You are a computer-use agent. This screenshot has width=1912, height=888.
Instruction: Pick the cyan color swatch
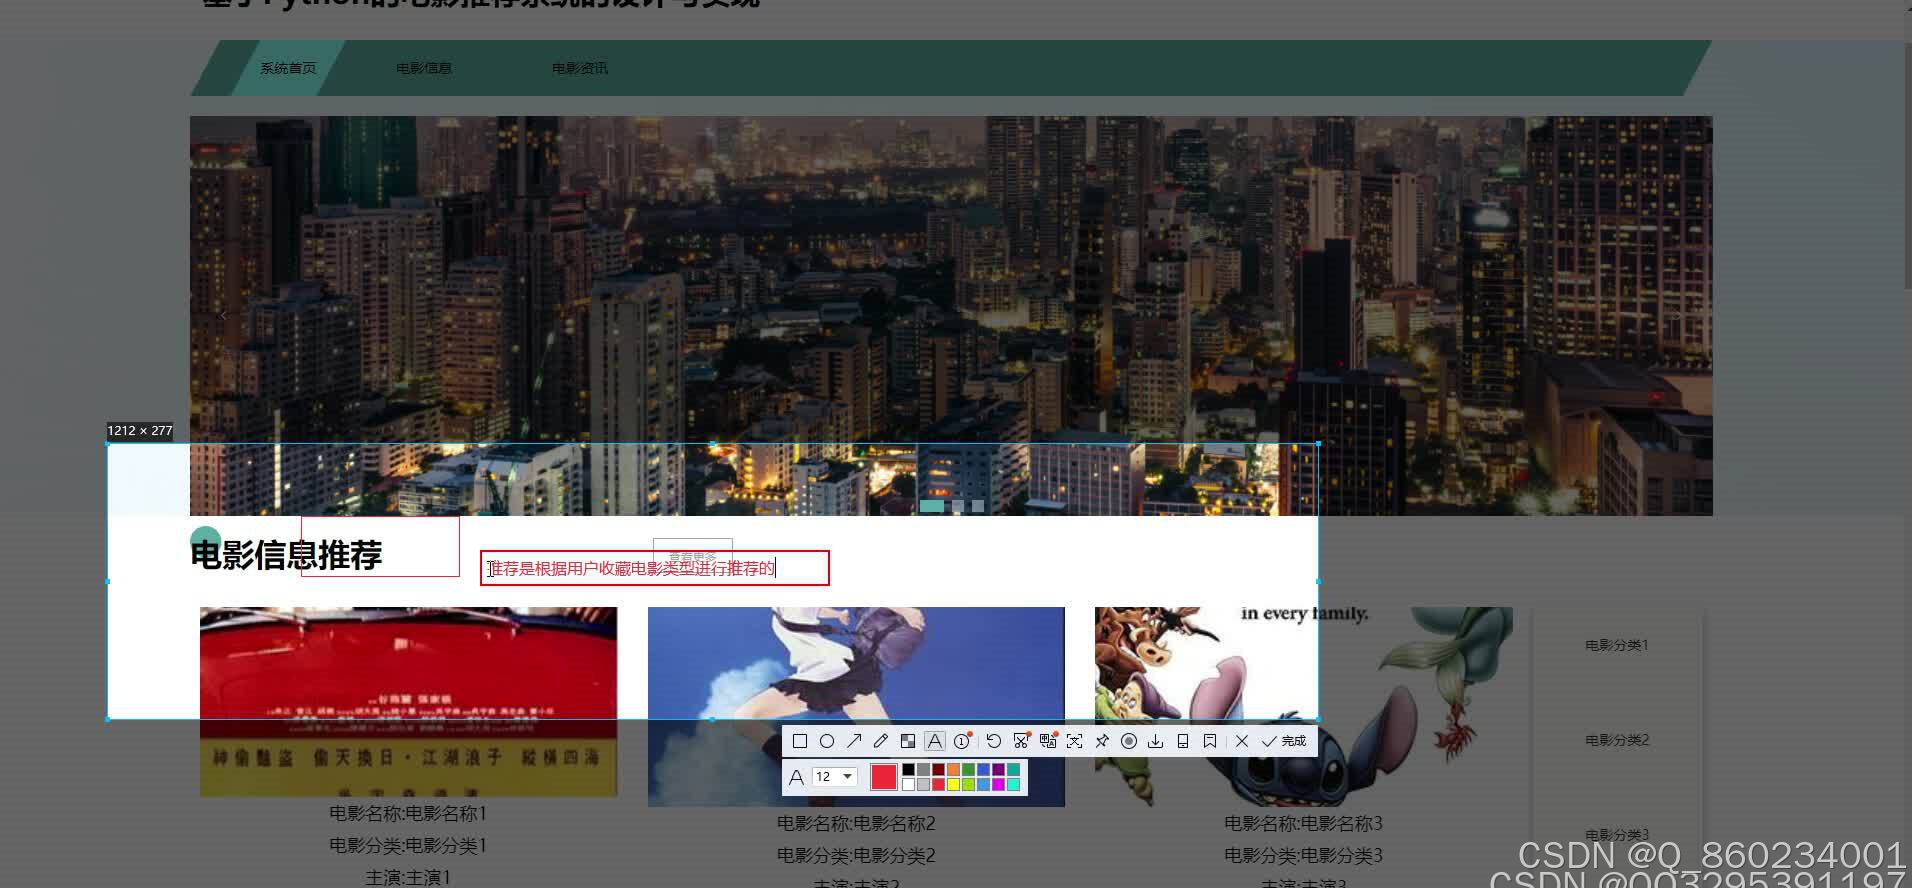coord(1013,784)
